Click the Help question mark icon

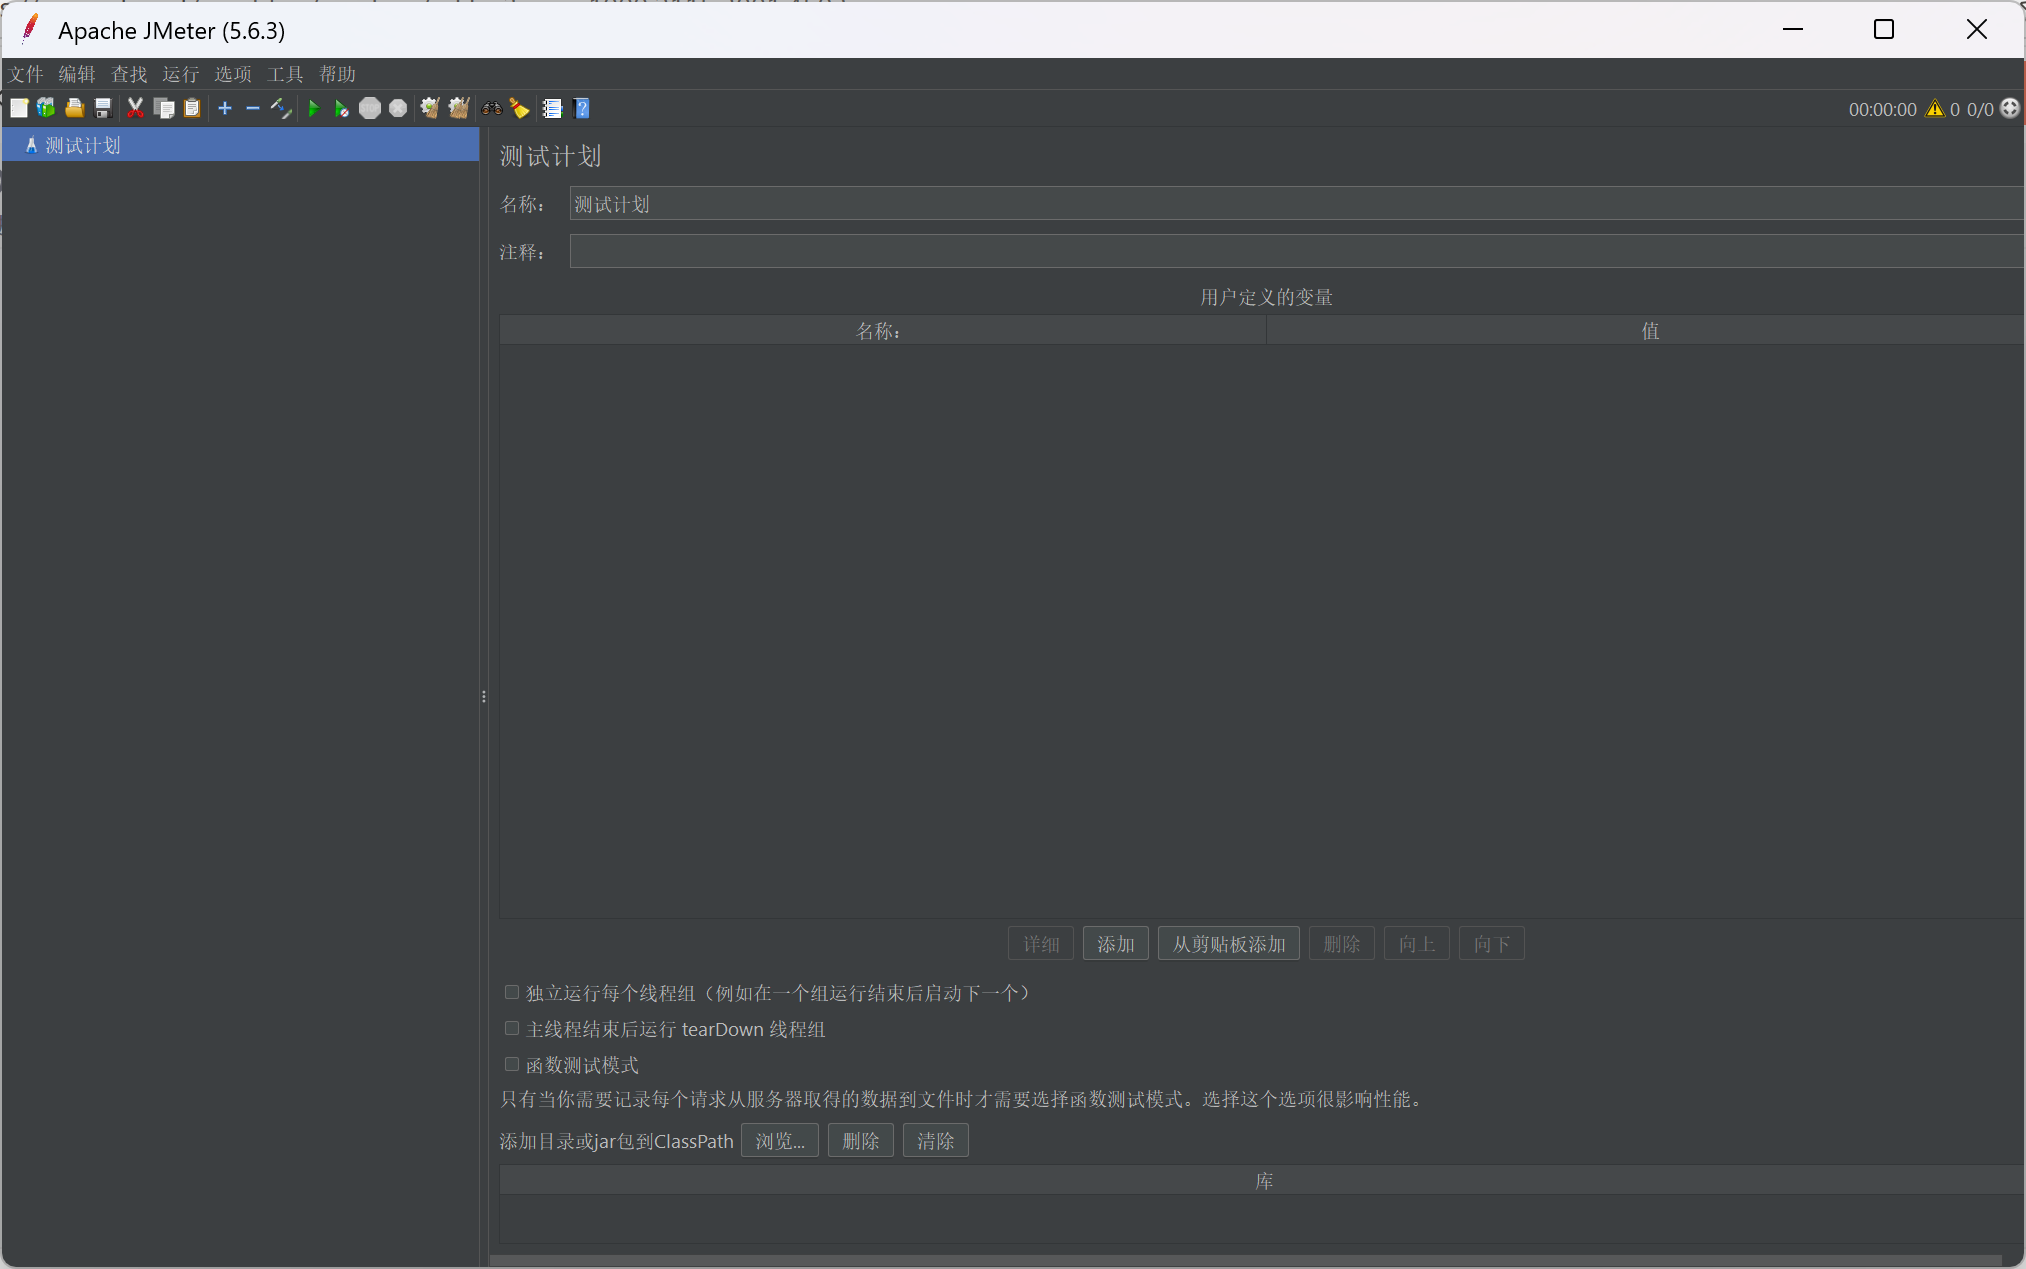point(582,108)
